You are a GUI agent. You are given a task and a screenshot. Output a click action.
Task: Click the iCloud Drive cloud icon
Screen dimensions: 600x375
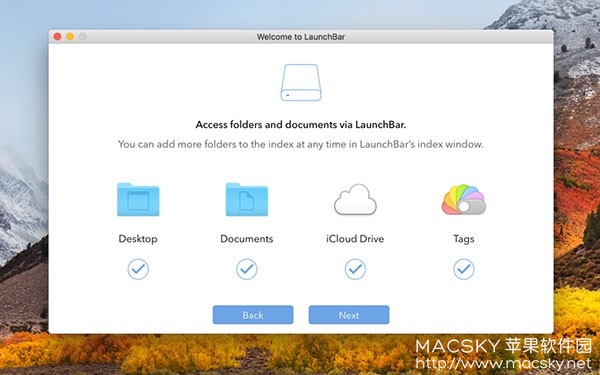pyautogui.click(x=355, y=199)
